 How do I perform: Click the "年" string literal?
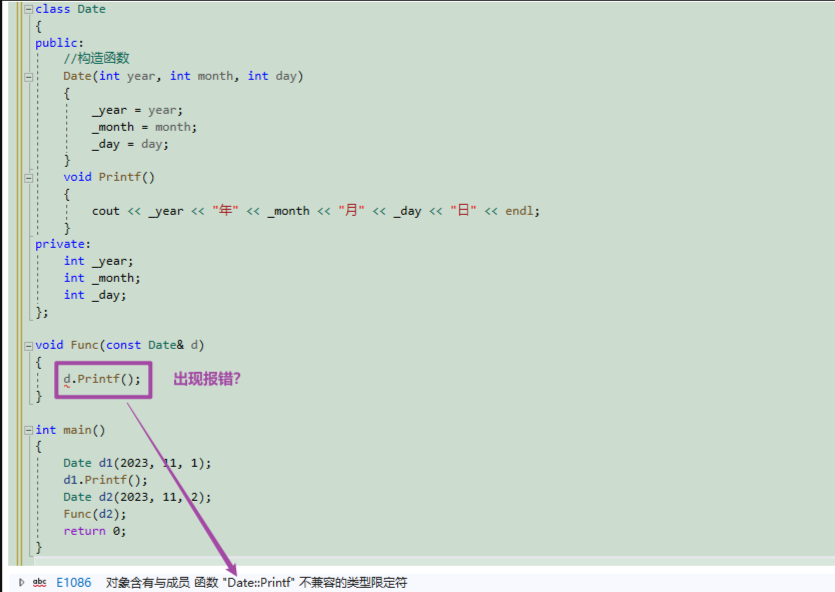[225, 211]
